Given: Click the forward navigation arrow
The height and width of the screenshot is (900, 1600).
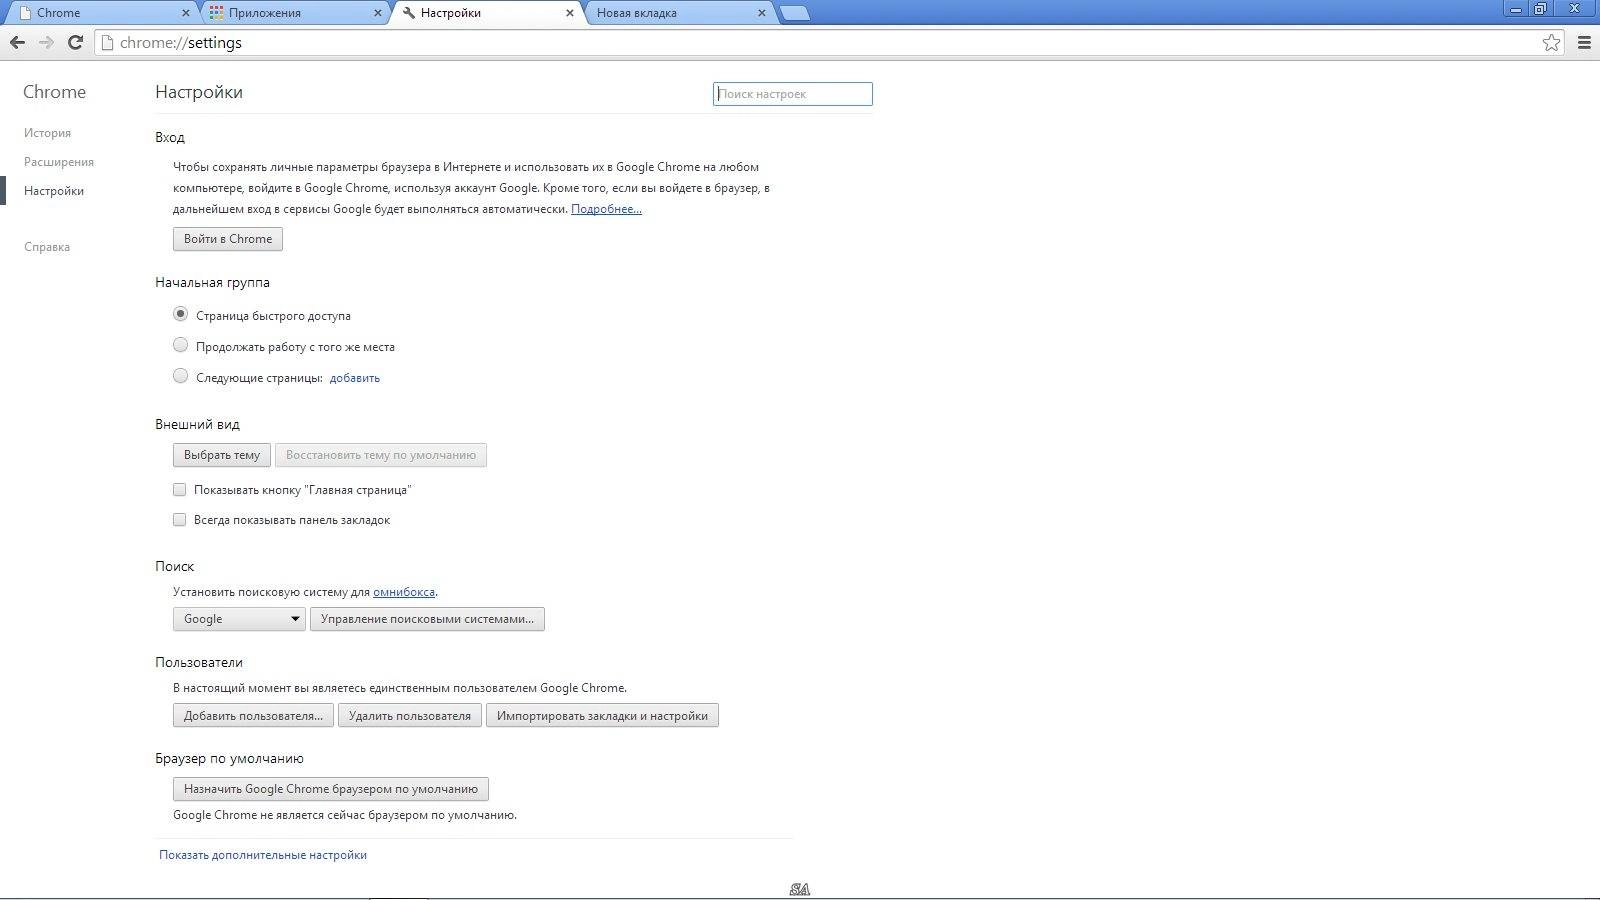Looking at the screenshot, I should tap(46, 42).
